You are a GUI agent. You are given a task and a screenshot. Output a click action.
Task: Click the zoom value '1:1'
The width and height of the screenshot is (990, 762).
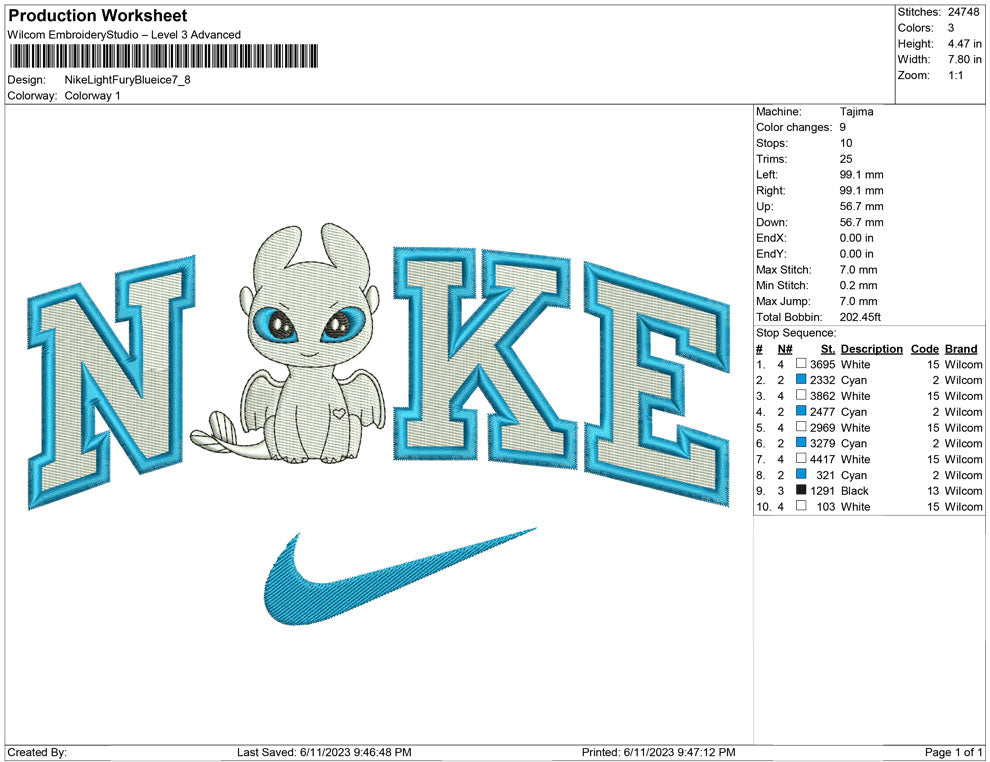point(956,75)
